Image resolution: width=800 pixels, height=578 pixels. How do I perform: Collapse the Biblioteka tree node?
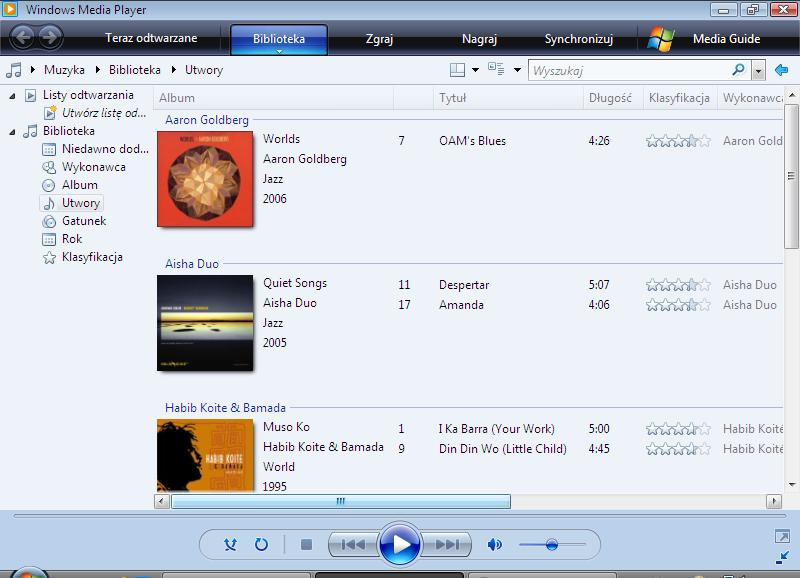click(12, 132)
